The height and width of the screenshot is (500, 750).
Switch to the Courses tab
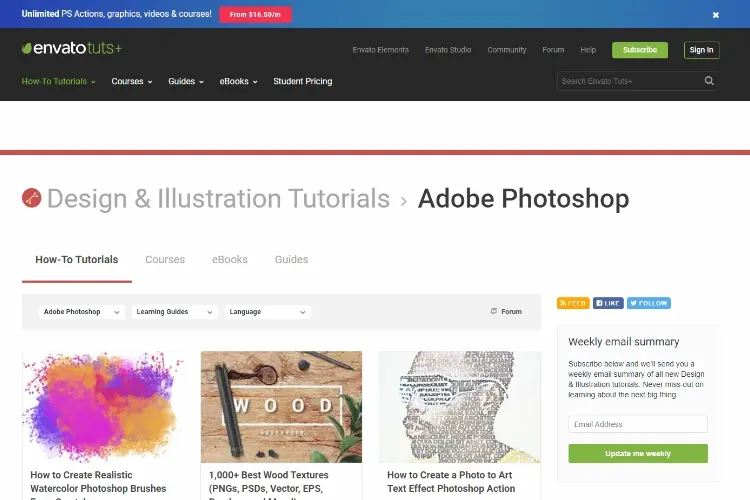165,259
